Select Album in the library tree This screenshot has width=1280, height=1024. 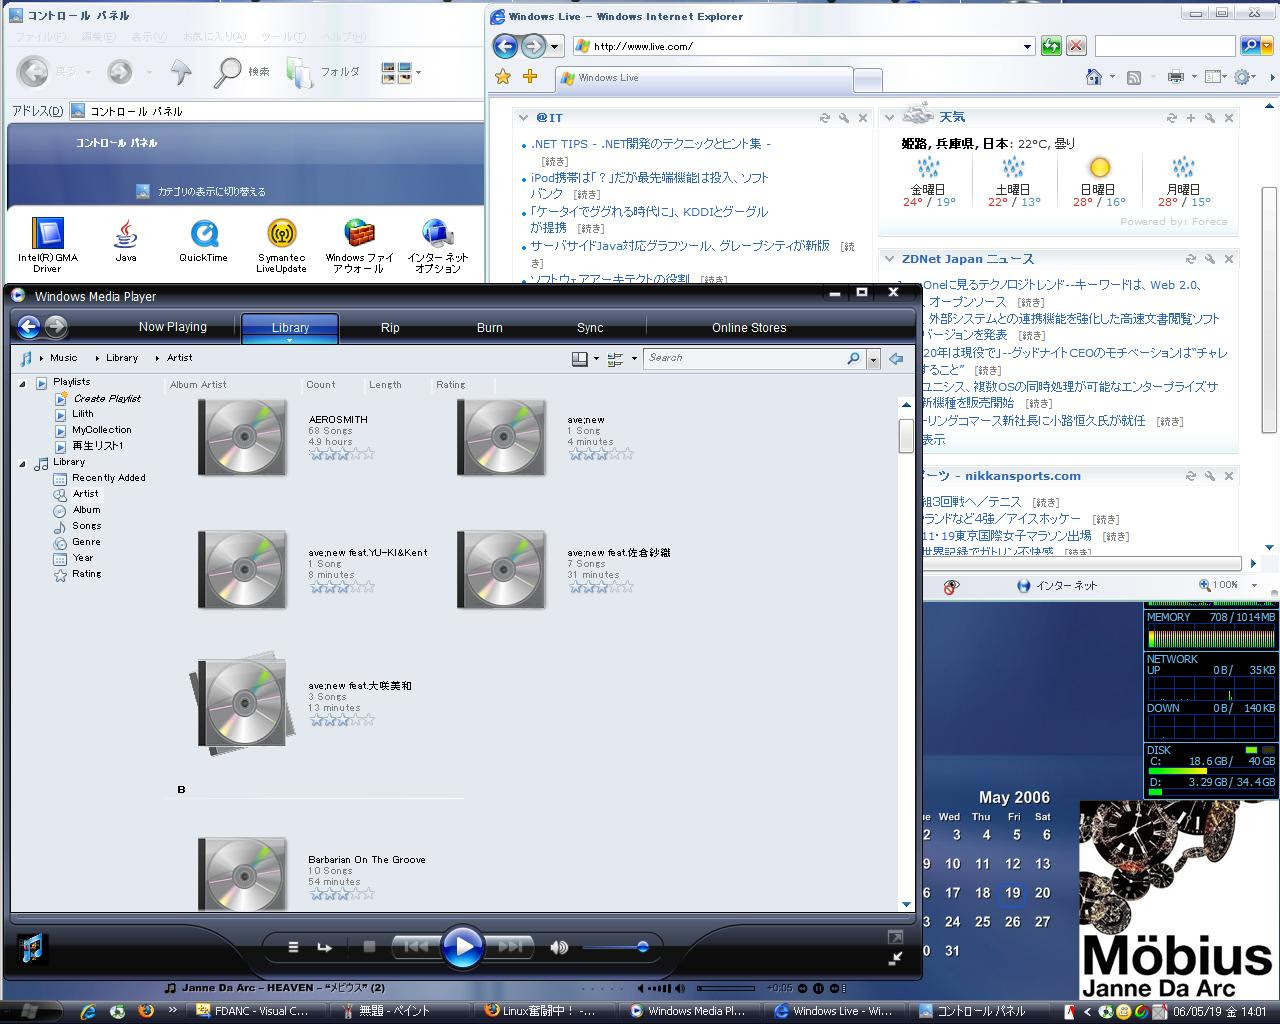tap(86, 509)
